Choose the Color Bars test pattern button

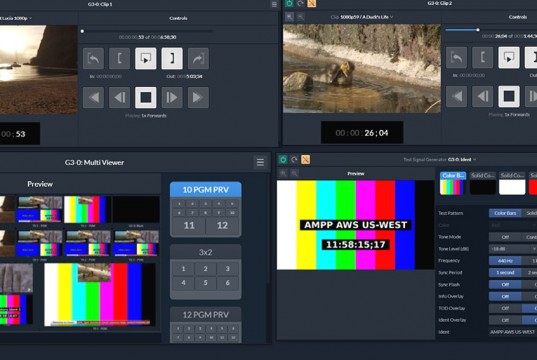[505, 213]
